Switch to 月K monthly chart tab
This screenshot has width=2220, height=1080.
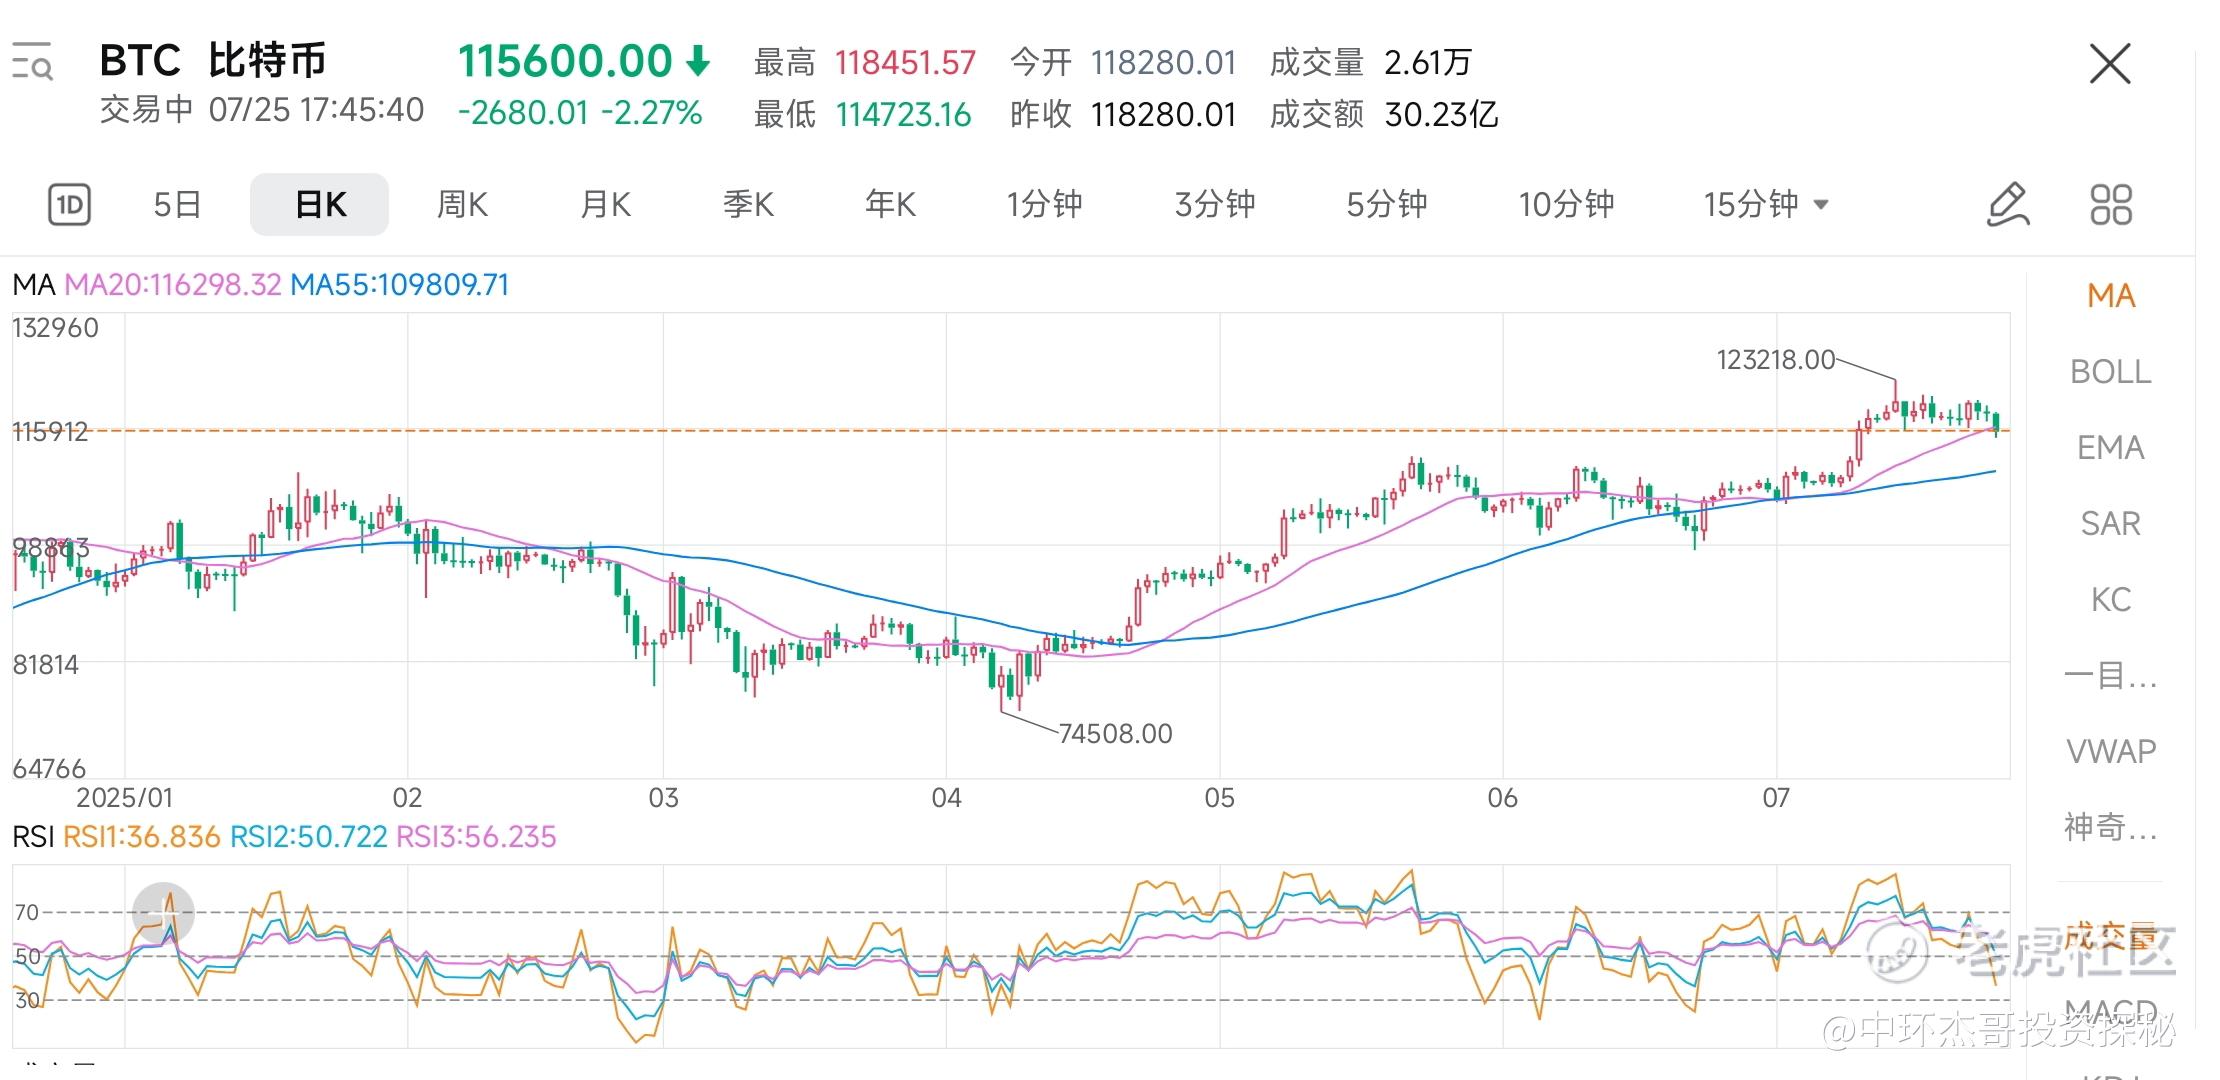coord(605,205)
